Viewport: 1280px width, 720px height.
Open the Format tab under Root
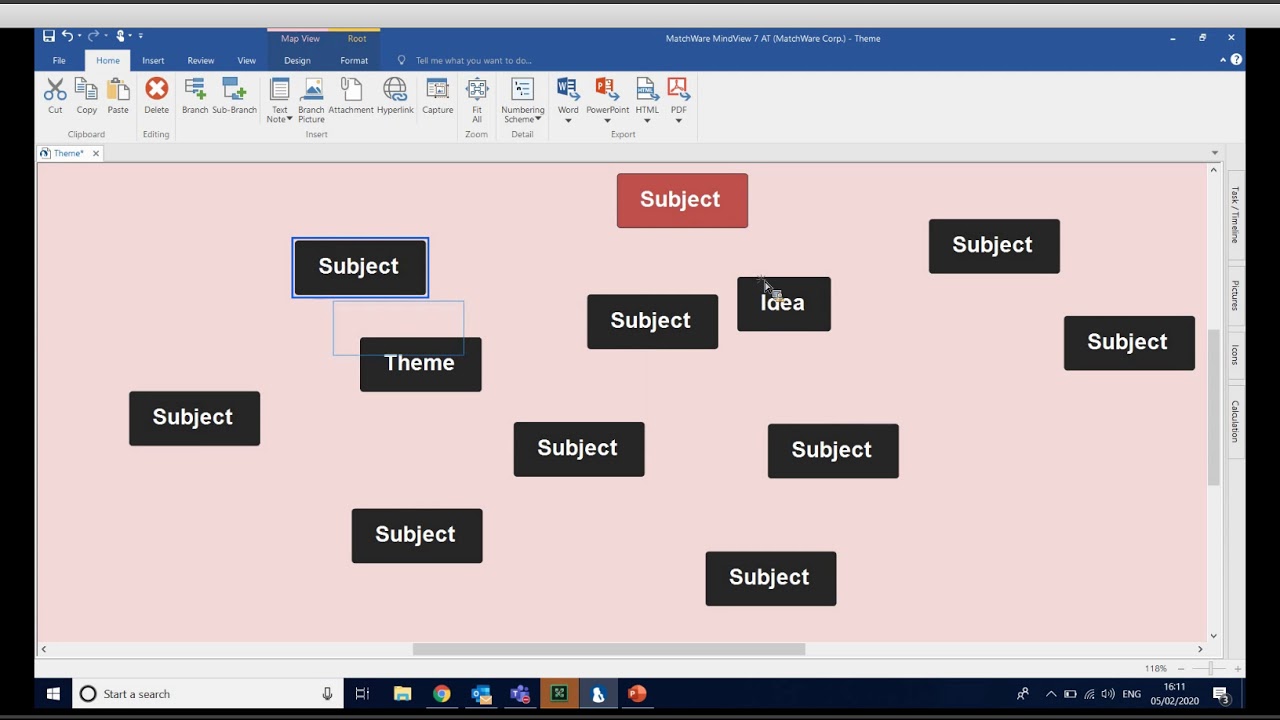354,60
